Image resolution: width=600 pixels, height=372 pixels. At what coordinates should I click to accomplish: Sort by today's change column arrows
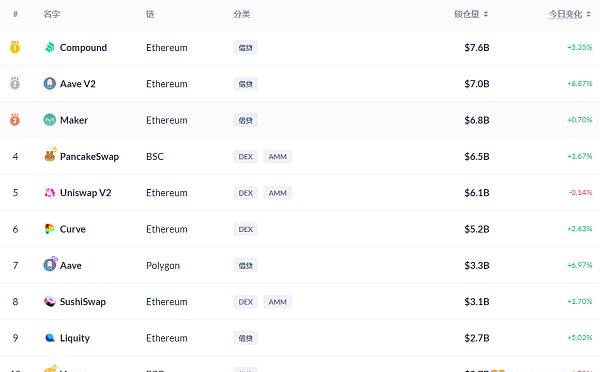click(x=589, y=14)
